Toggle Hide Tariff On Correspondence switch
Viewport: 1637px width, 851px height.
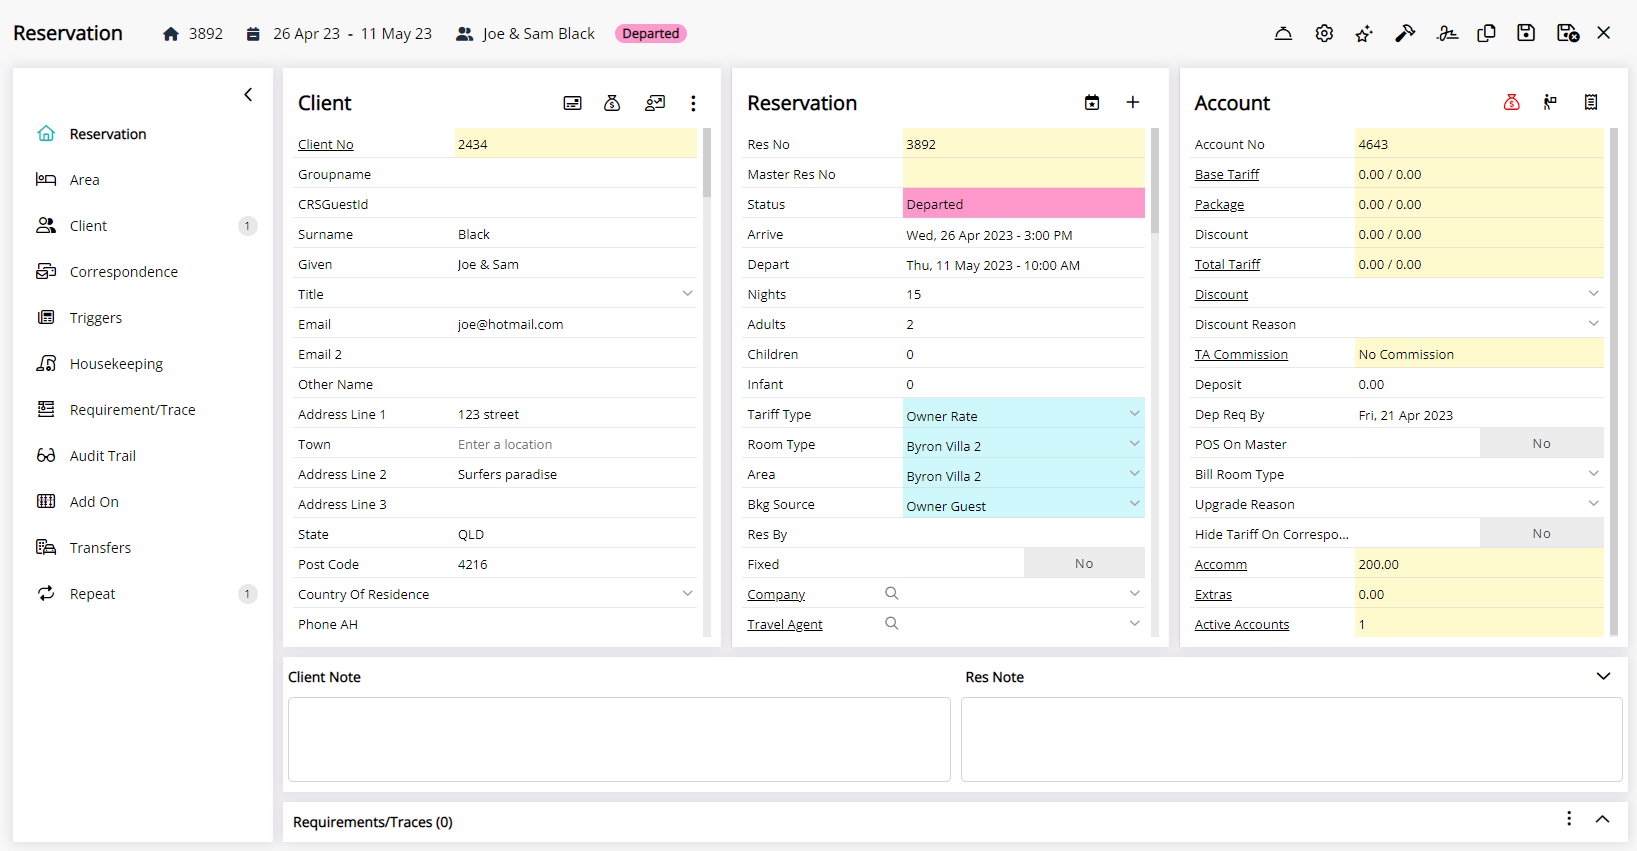pyautogui.click(x=1540, y=534)
